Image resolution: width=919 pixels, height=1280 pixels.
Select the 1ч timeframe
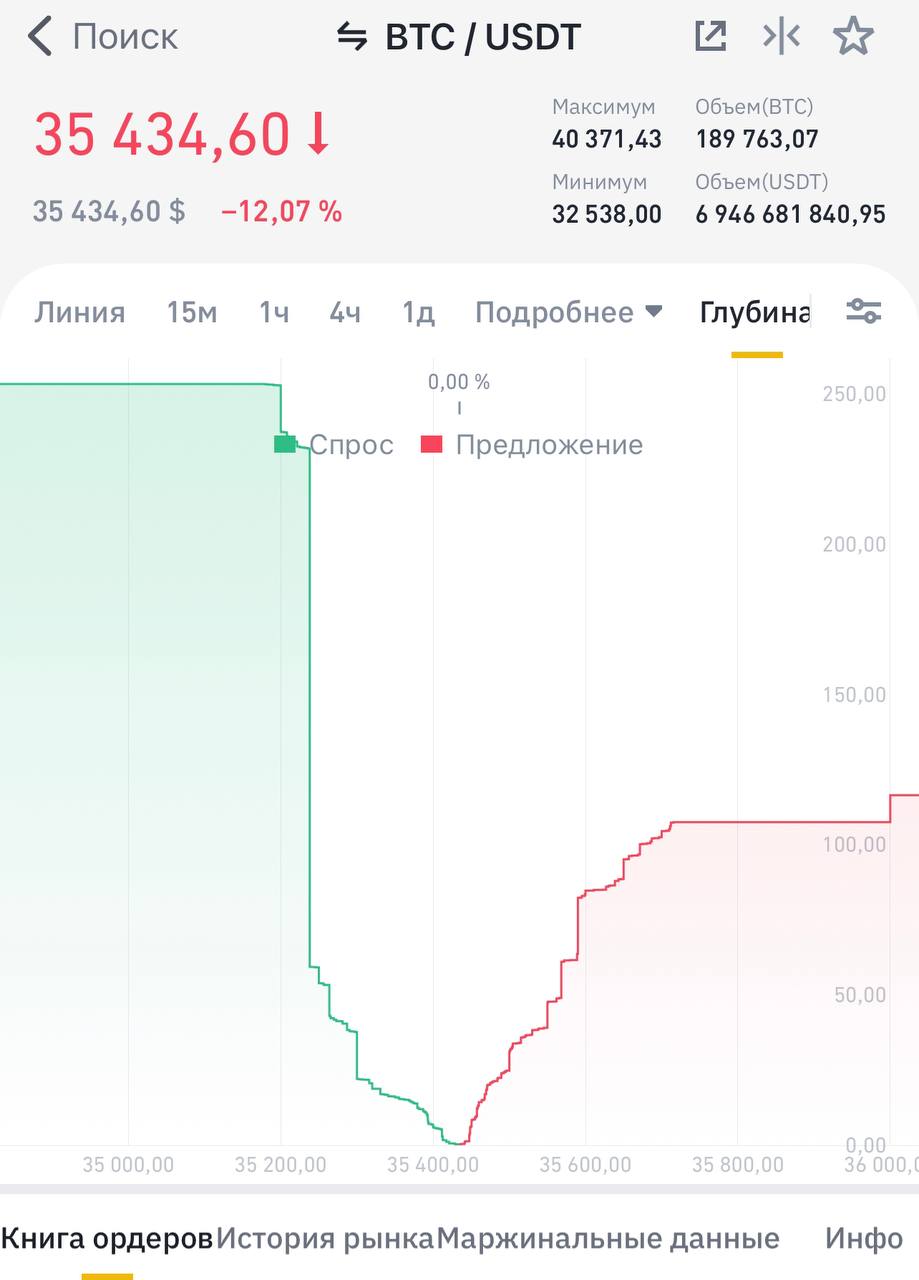[274, 312]
